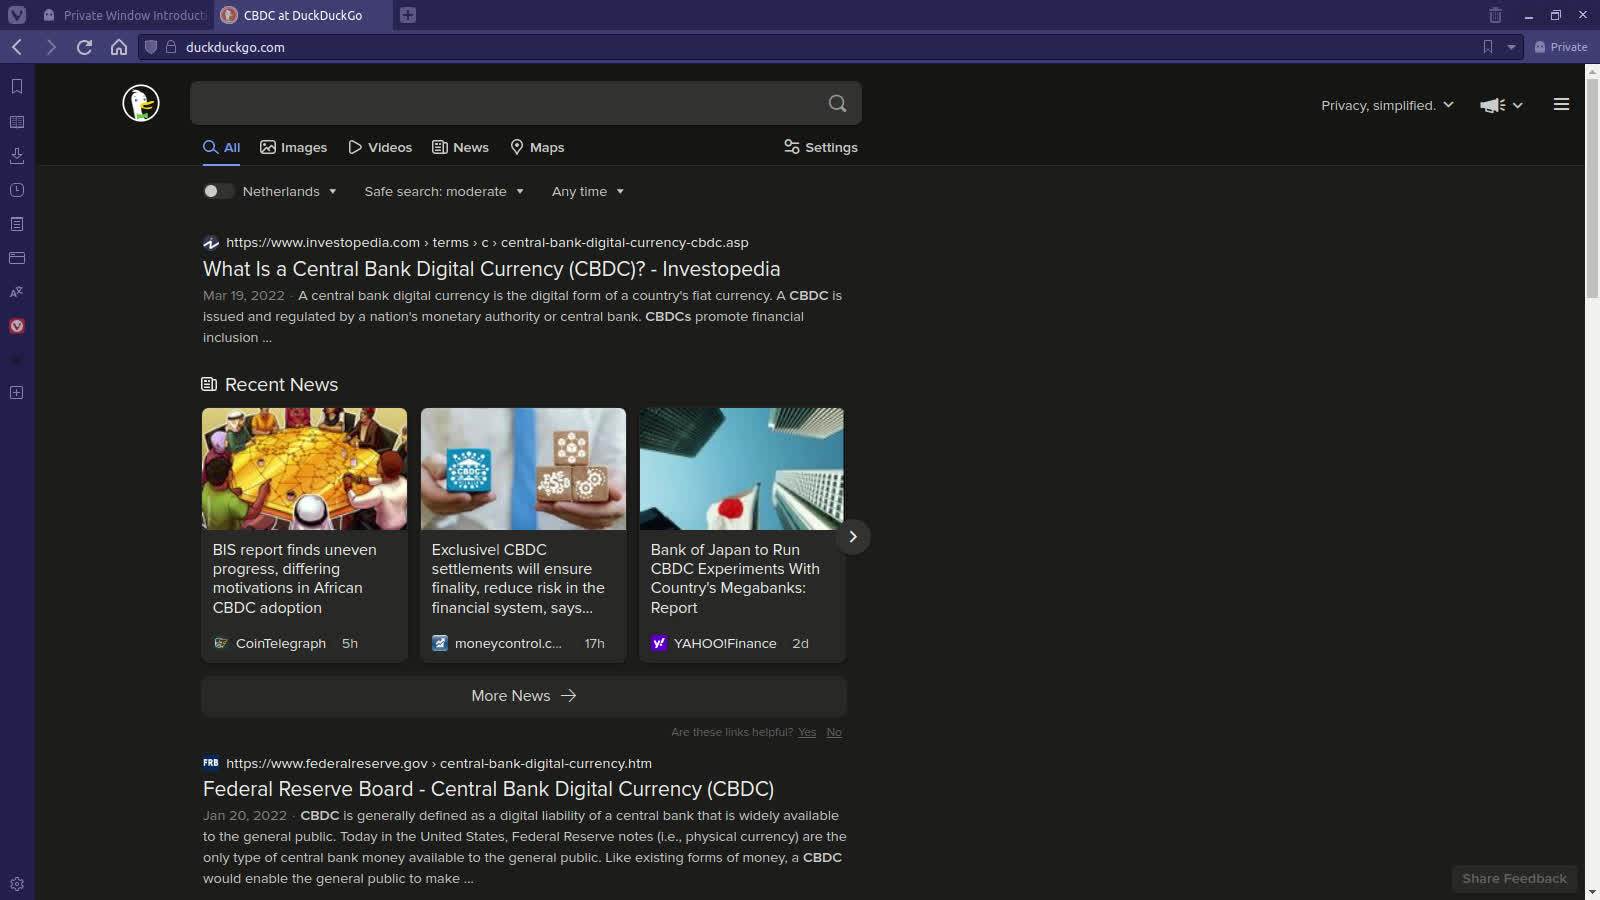Open the Bookmarks panel in the sidebar

coord(17,87)
